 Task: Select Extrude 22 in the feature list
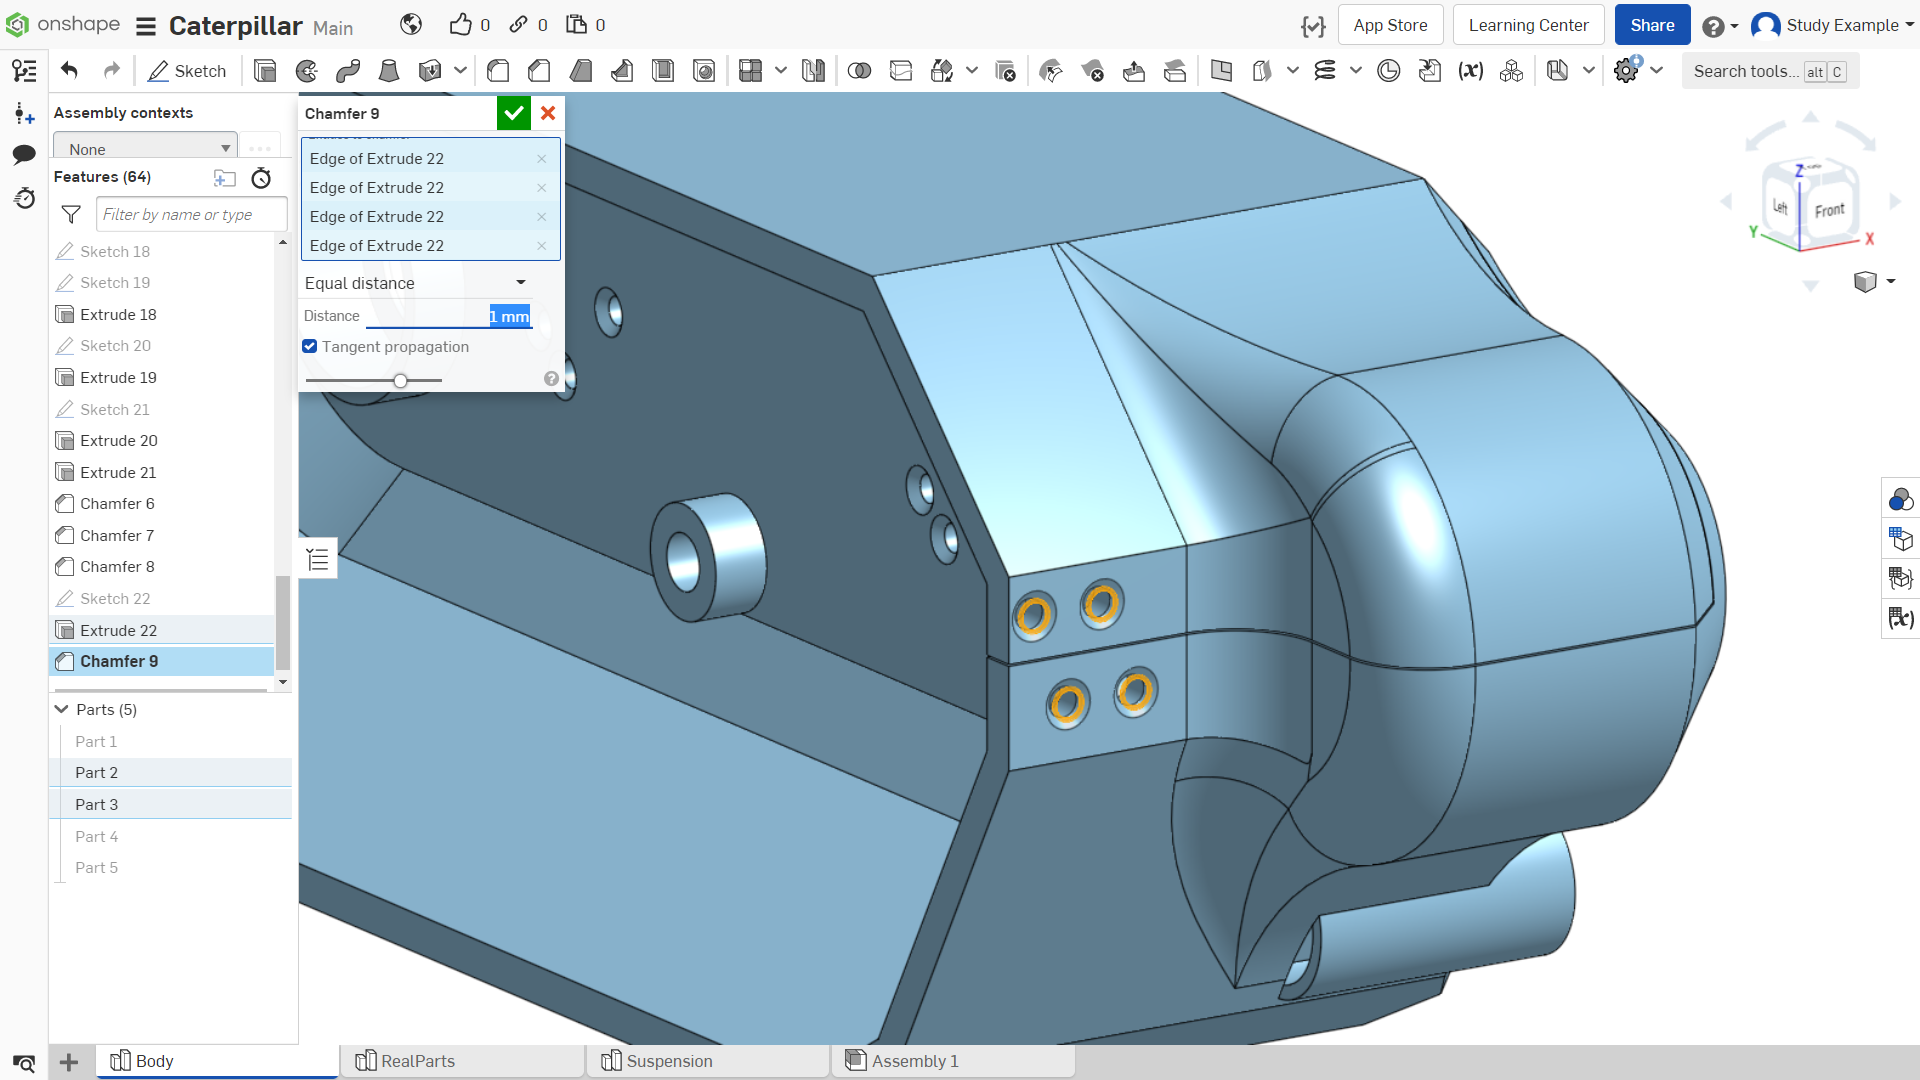162,630
